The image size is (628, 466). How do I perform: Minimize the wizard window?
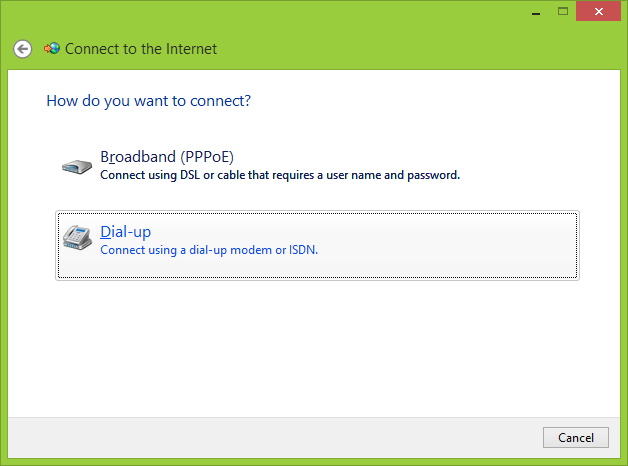pyautogui.click(x=534, y=11)
